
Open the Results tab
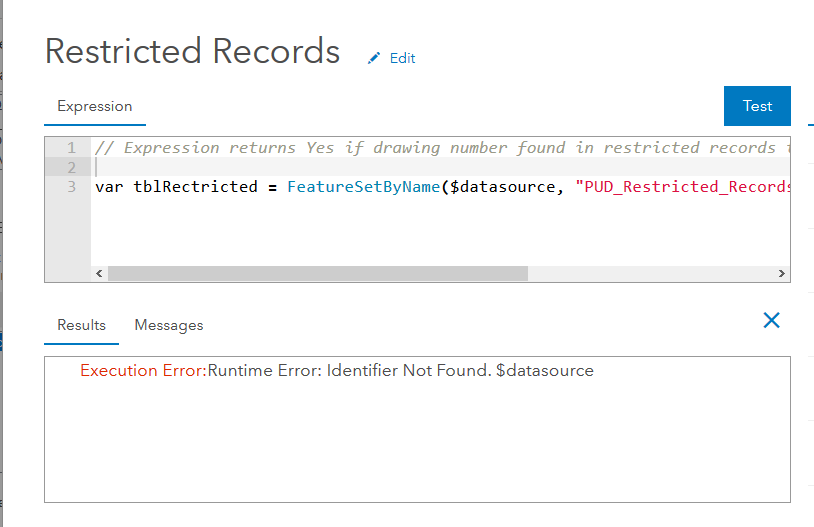[x=81, y=325]
